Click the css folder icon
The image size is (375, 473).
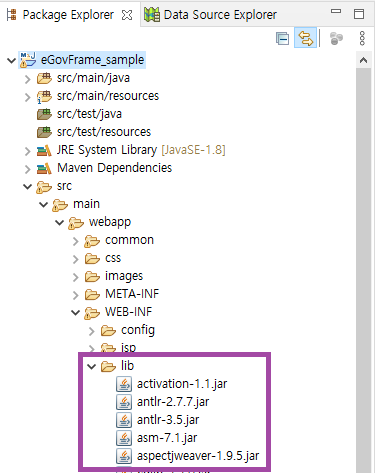coord(92,258)
